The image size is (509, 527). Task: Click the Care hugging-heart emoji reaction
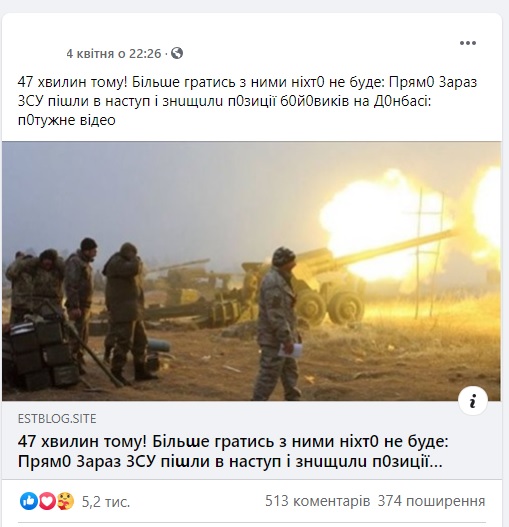click(x=65, y=501)
